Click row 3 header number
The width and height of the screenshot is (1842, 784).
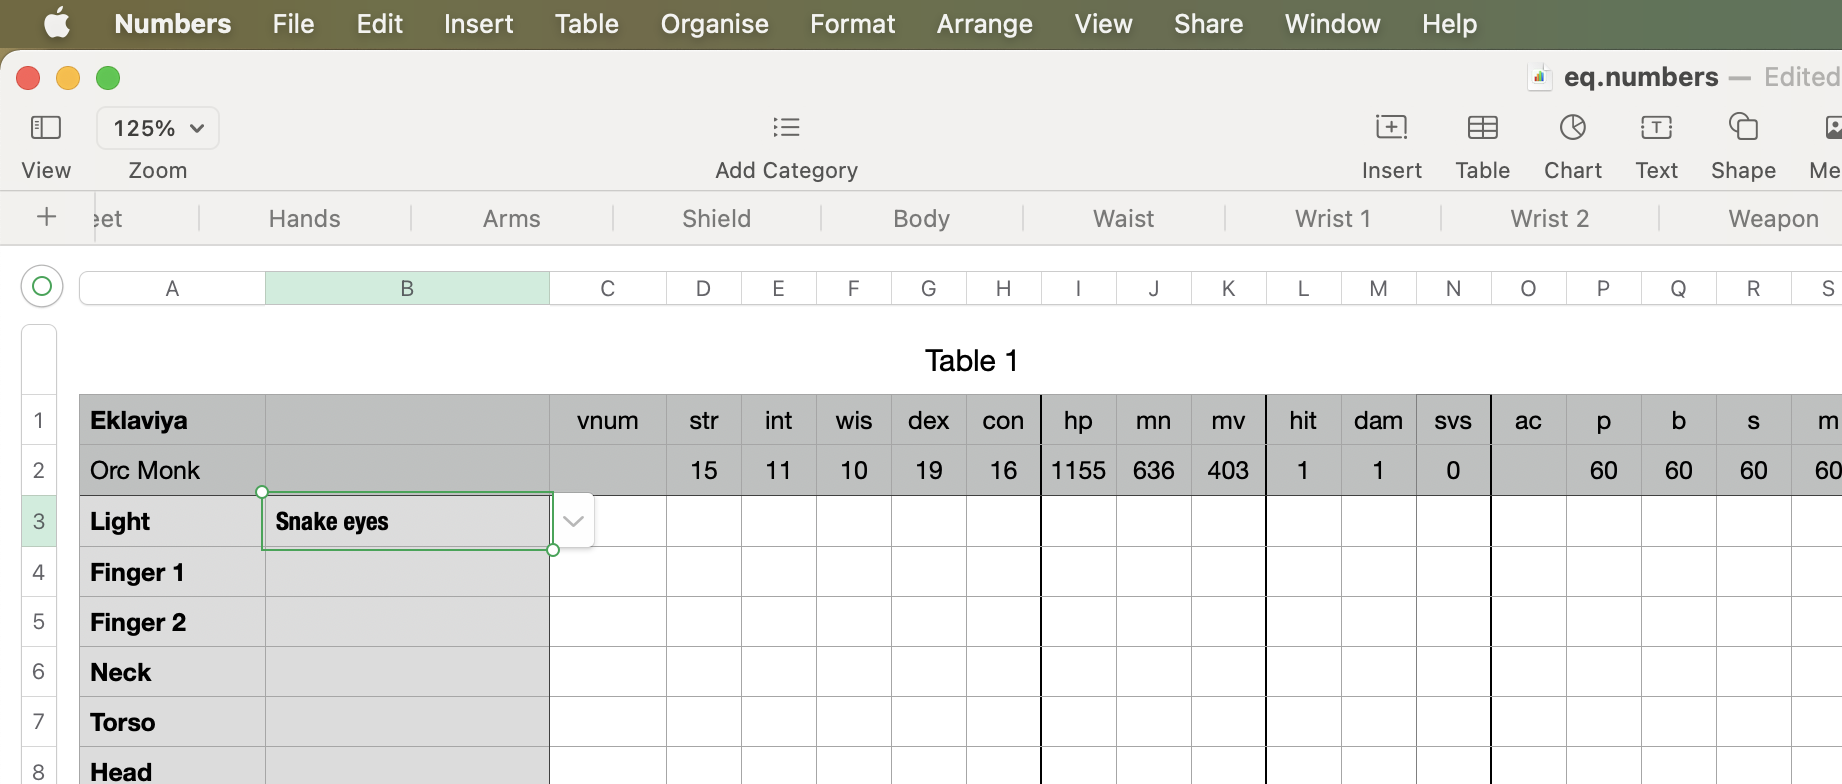(39, 521)
